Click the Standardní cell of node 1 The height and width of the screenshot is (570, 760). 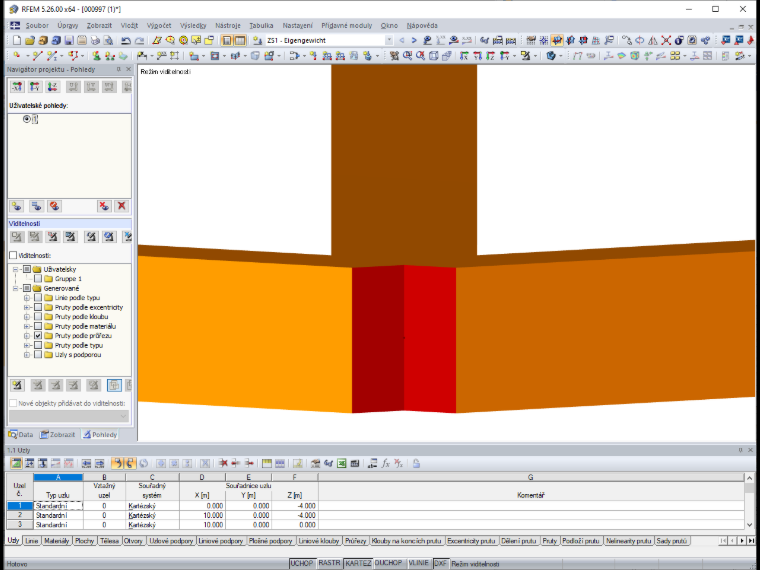pyautogui.click(x=58, y=506)
